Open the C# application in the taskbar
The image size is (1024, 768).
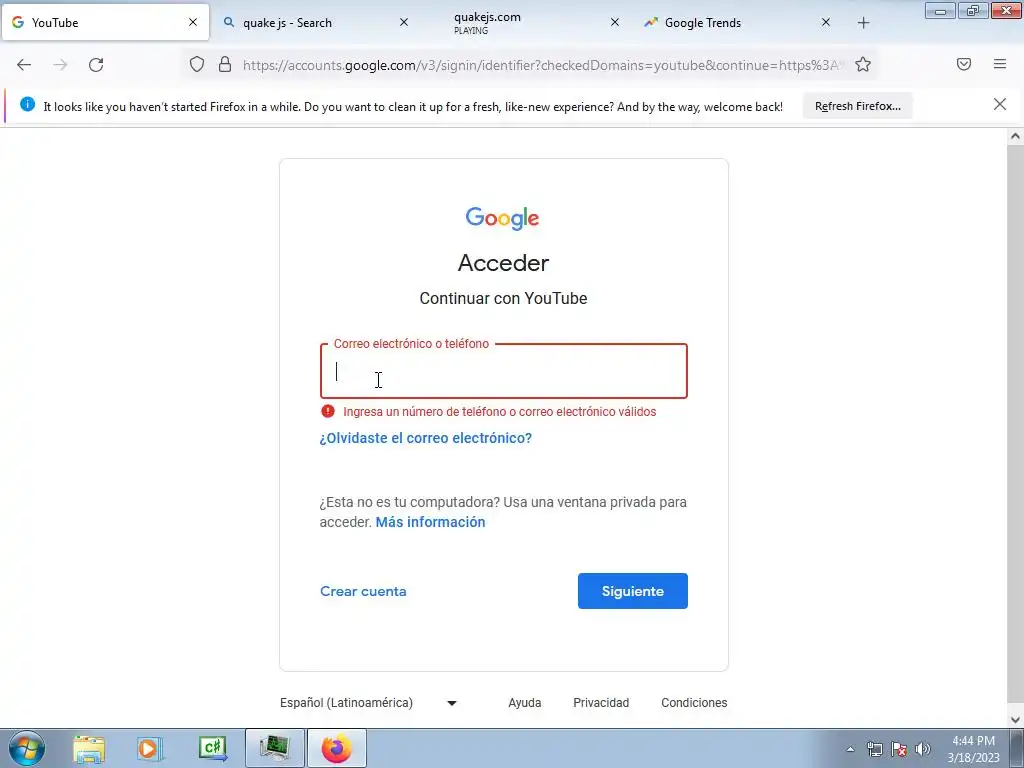(212, 749)
